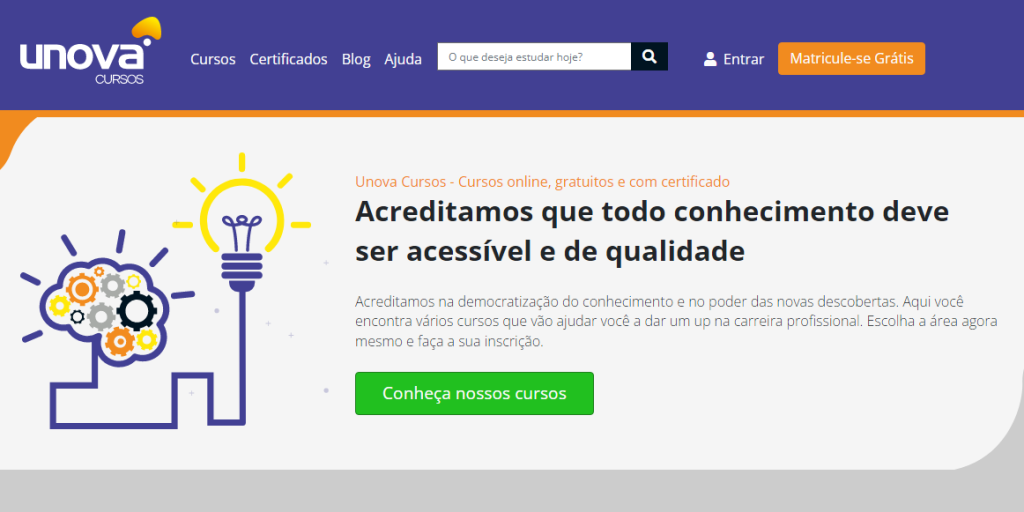Open the Certificados menu item
The image size is (1024, 512).
(288, 59)
